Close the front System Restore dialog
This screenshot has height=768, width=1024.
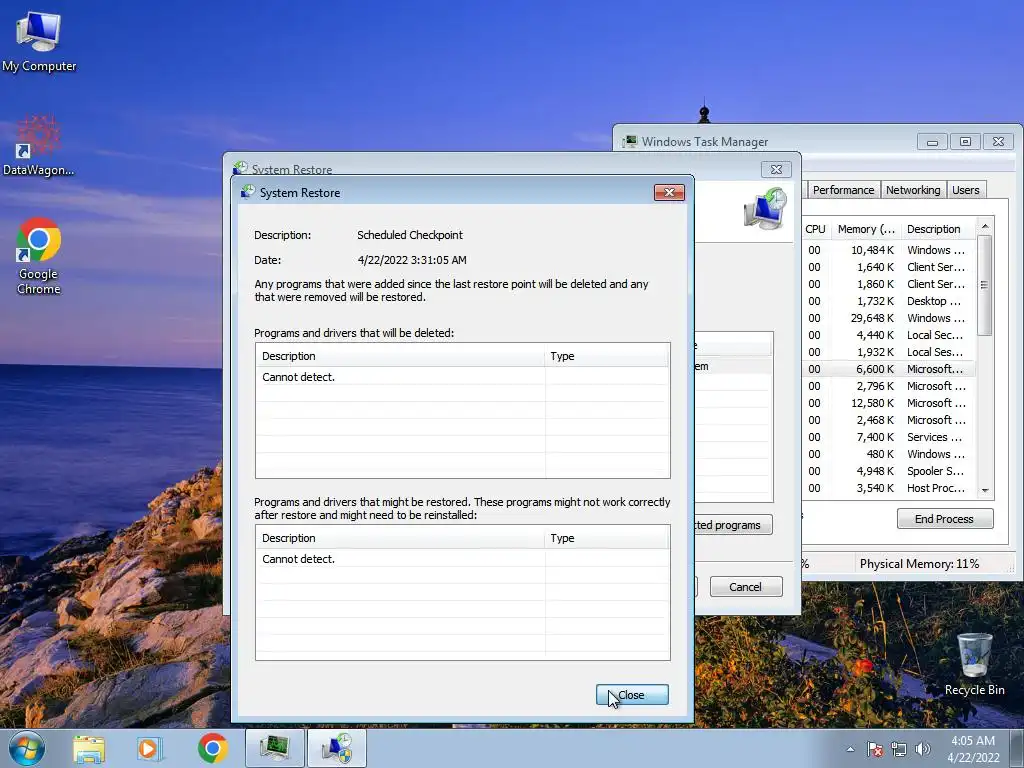coord(669,192)
